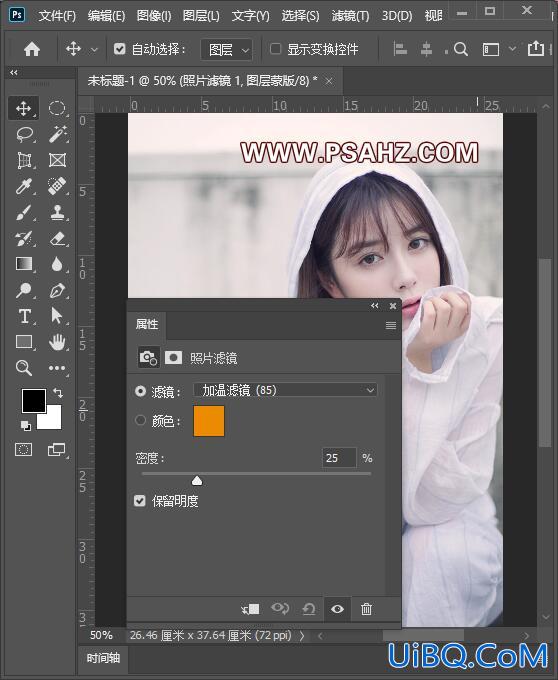Open the 图层 auto-select dropdown
This screenshot has width=558, height=680.
[x=226, y=49]
